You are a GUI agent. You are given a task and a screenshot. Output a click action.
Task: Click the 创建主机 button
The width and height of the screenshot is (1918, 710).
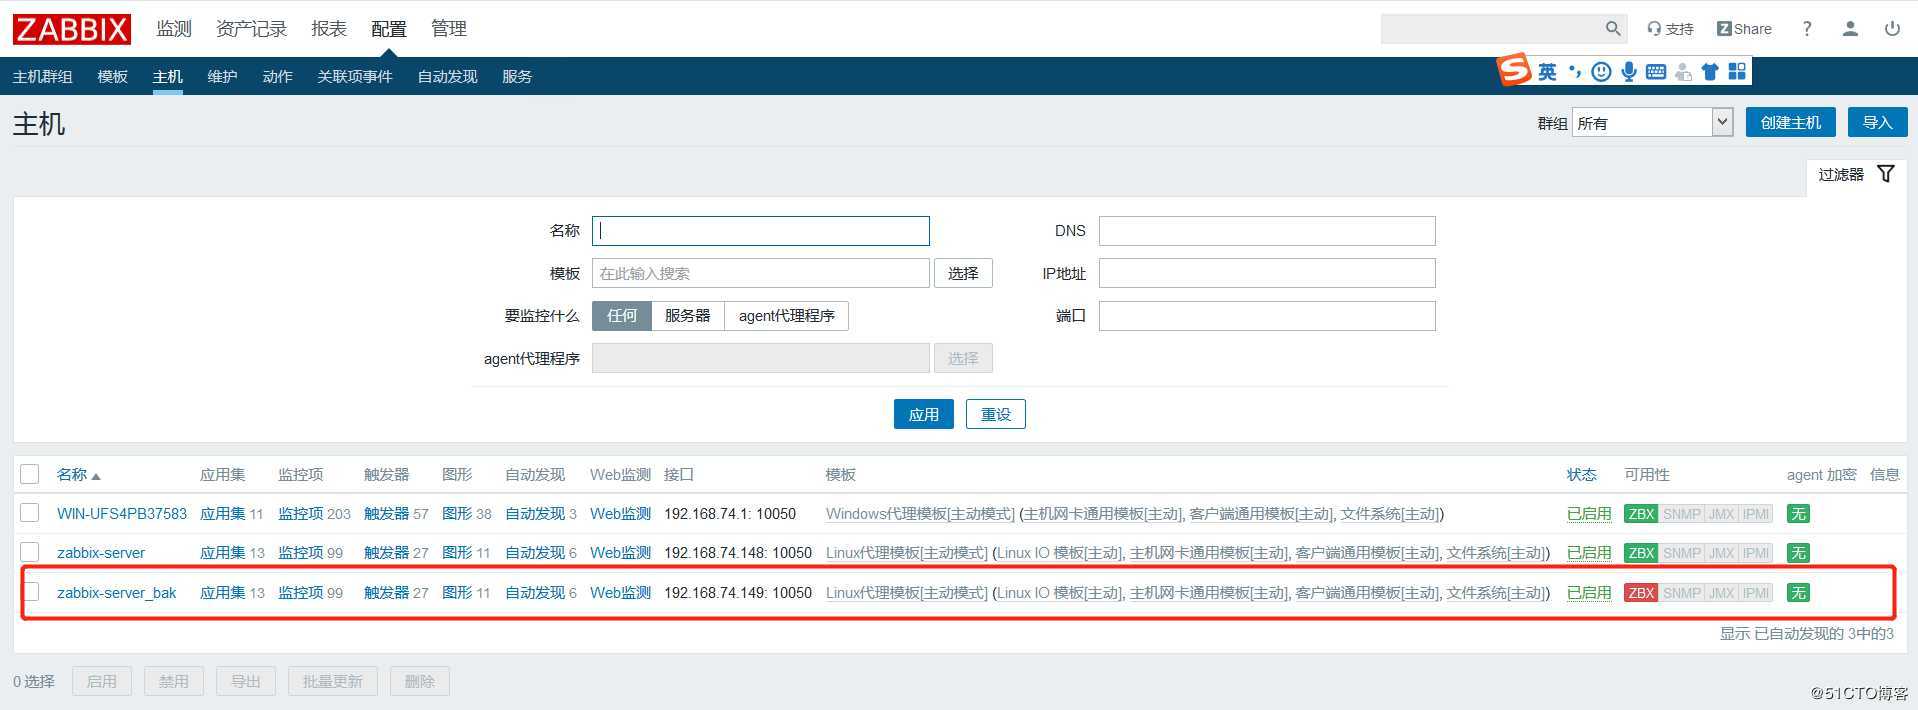[1791, 122]
